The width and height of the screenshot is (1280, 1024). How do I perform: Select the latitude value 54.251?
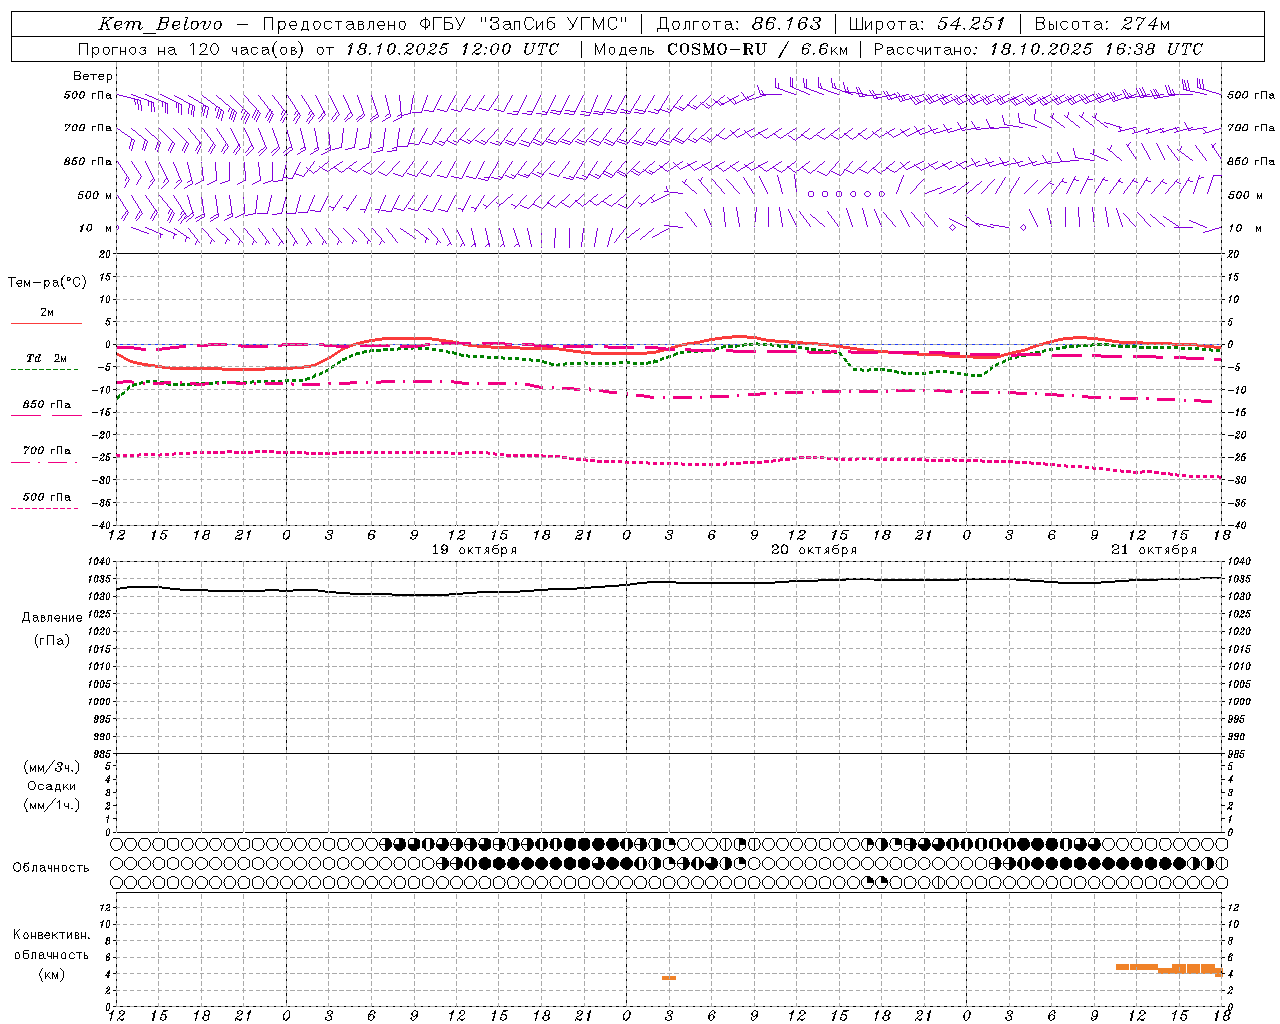(x=970, y=24)
